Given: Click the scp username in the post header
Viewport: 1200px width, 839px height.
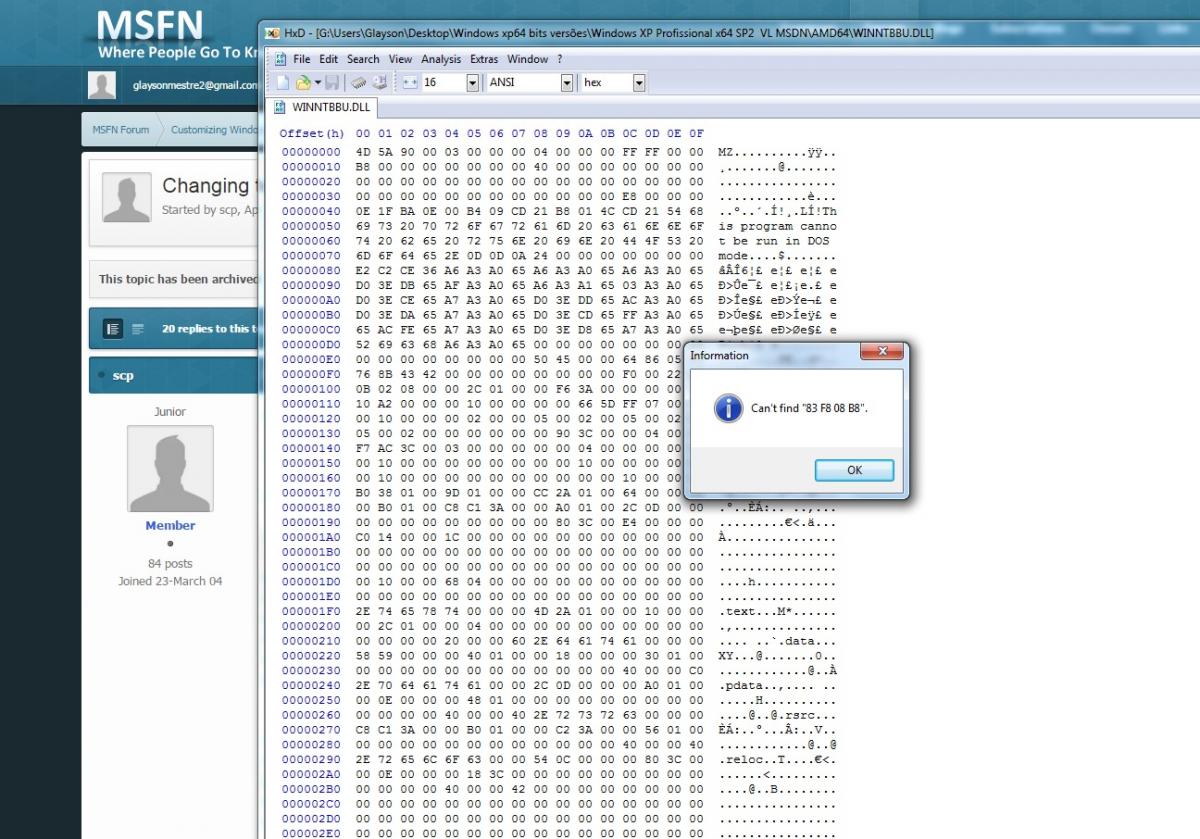Looking at the screenshot, I should [x=123, y=376].
